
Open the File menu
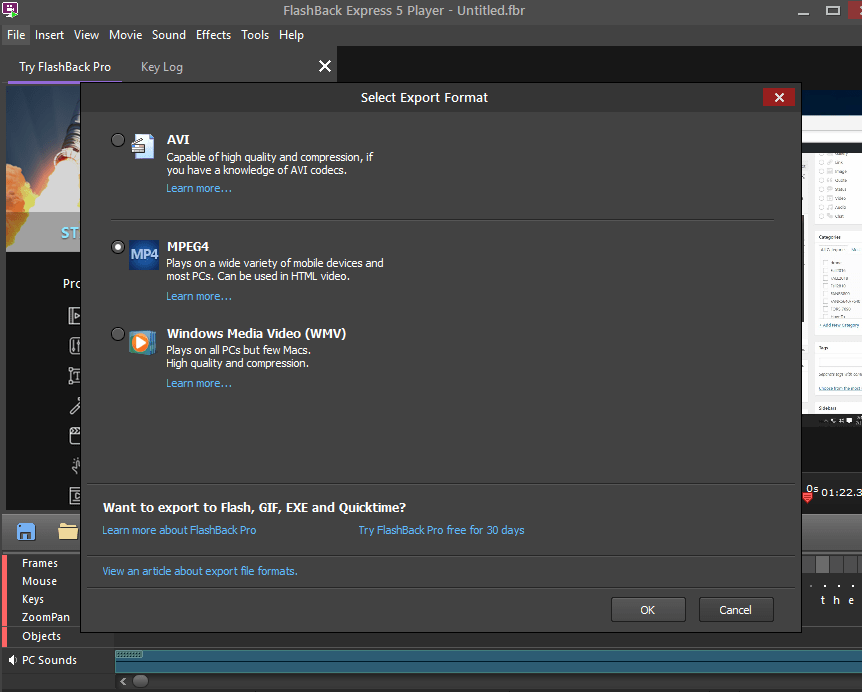click(16, 35)
